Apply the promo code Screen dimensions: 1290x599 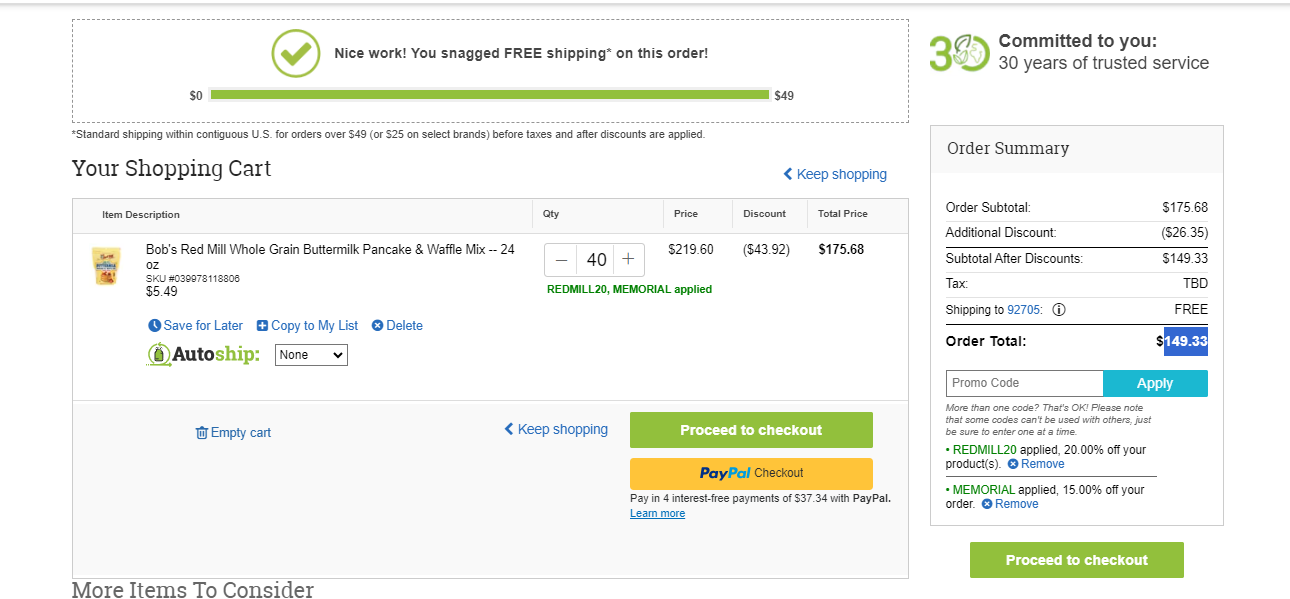(x=1155, y=383)
